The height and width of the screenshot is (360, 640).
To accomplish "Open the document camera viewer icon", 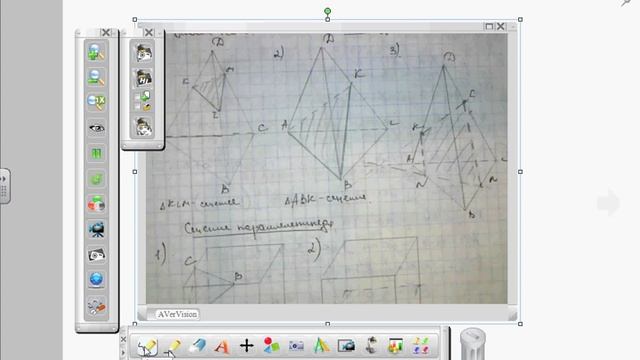I will [x=371, y=345].
